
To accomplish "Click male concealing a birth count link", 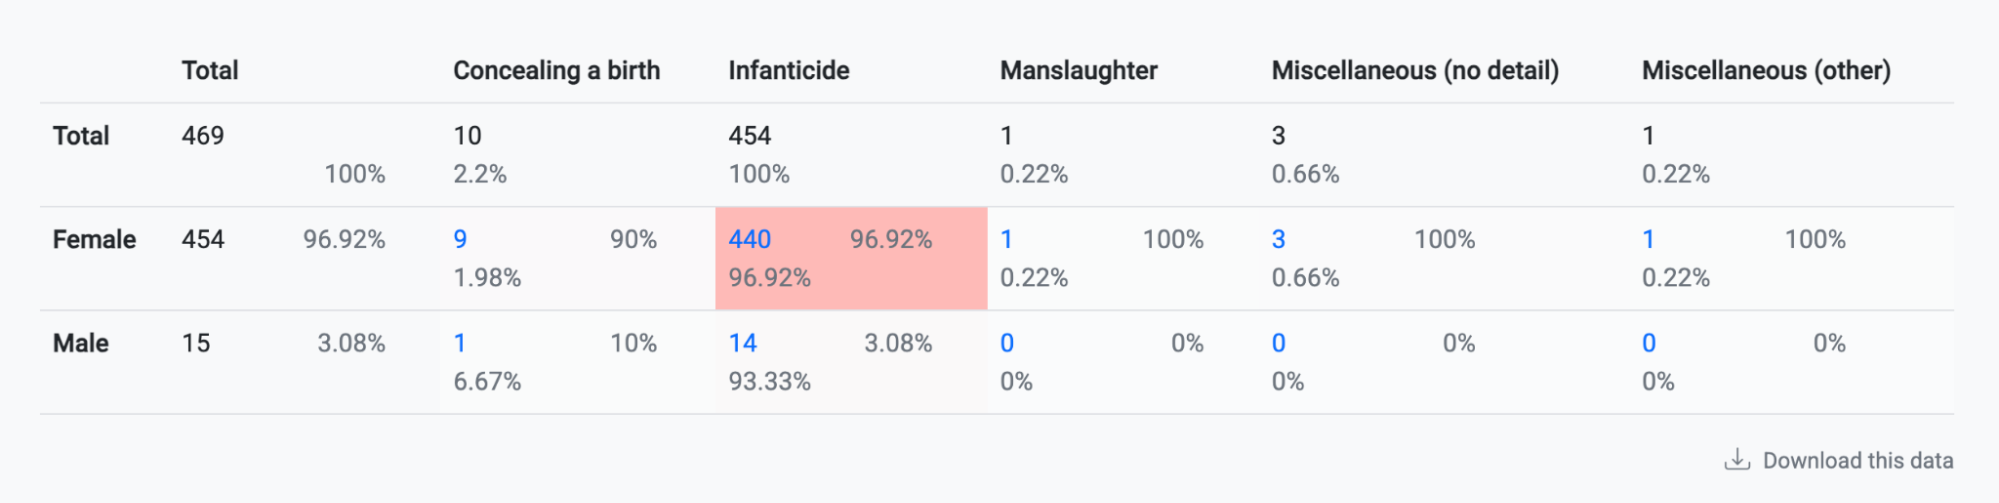I will [460, 343].
